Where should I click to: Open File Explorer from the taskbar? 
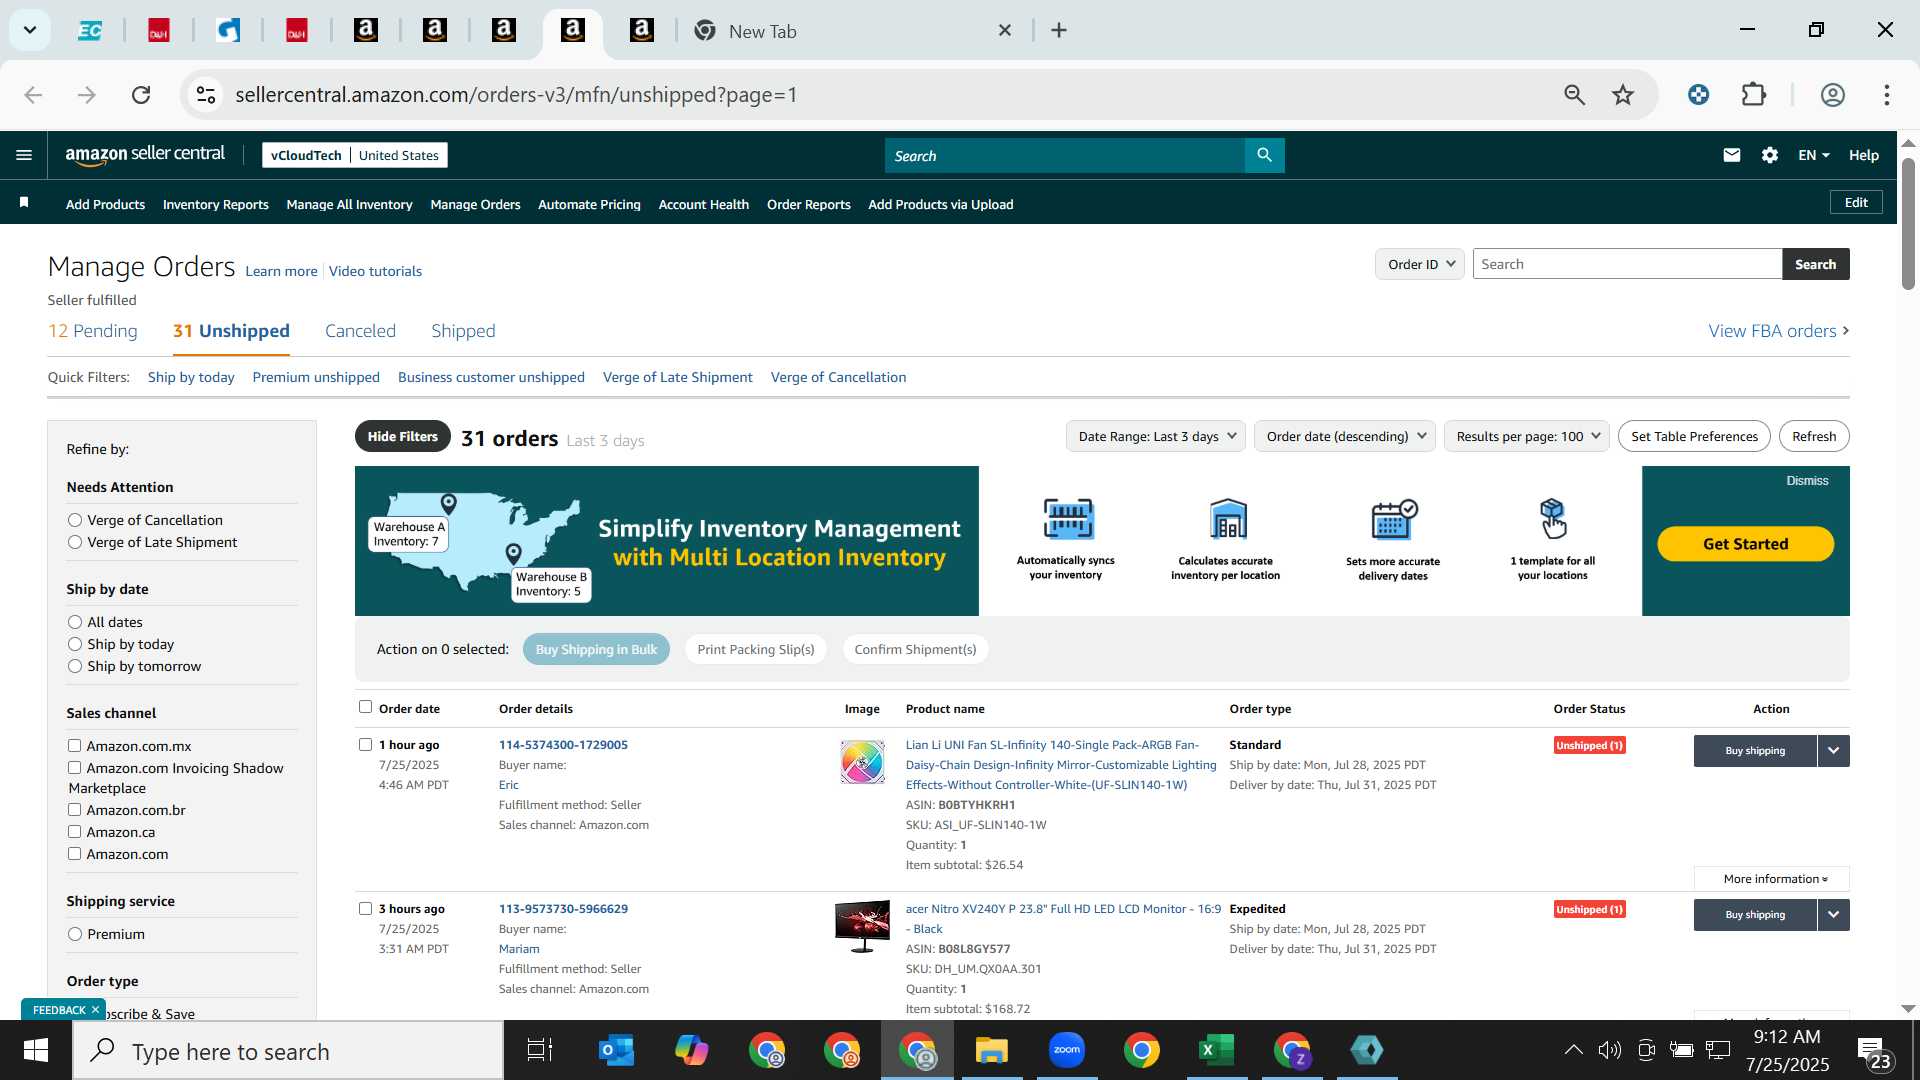pyautogui.click(x=991, y=1051)
